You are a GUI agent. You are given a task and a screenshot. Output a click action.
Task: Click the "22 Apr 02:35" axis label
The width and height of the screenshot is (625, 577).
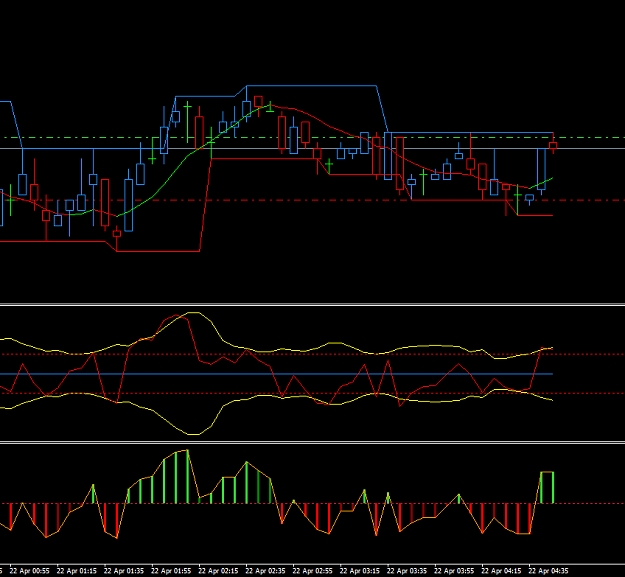pos(265,571)
